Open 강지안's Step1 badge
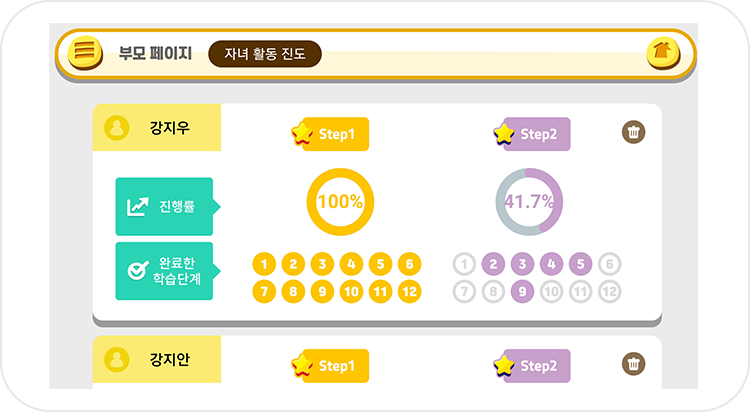Image resolution: width=750 pixels, height=412 pixels. 330,366
